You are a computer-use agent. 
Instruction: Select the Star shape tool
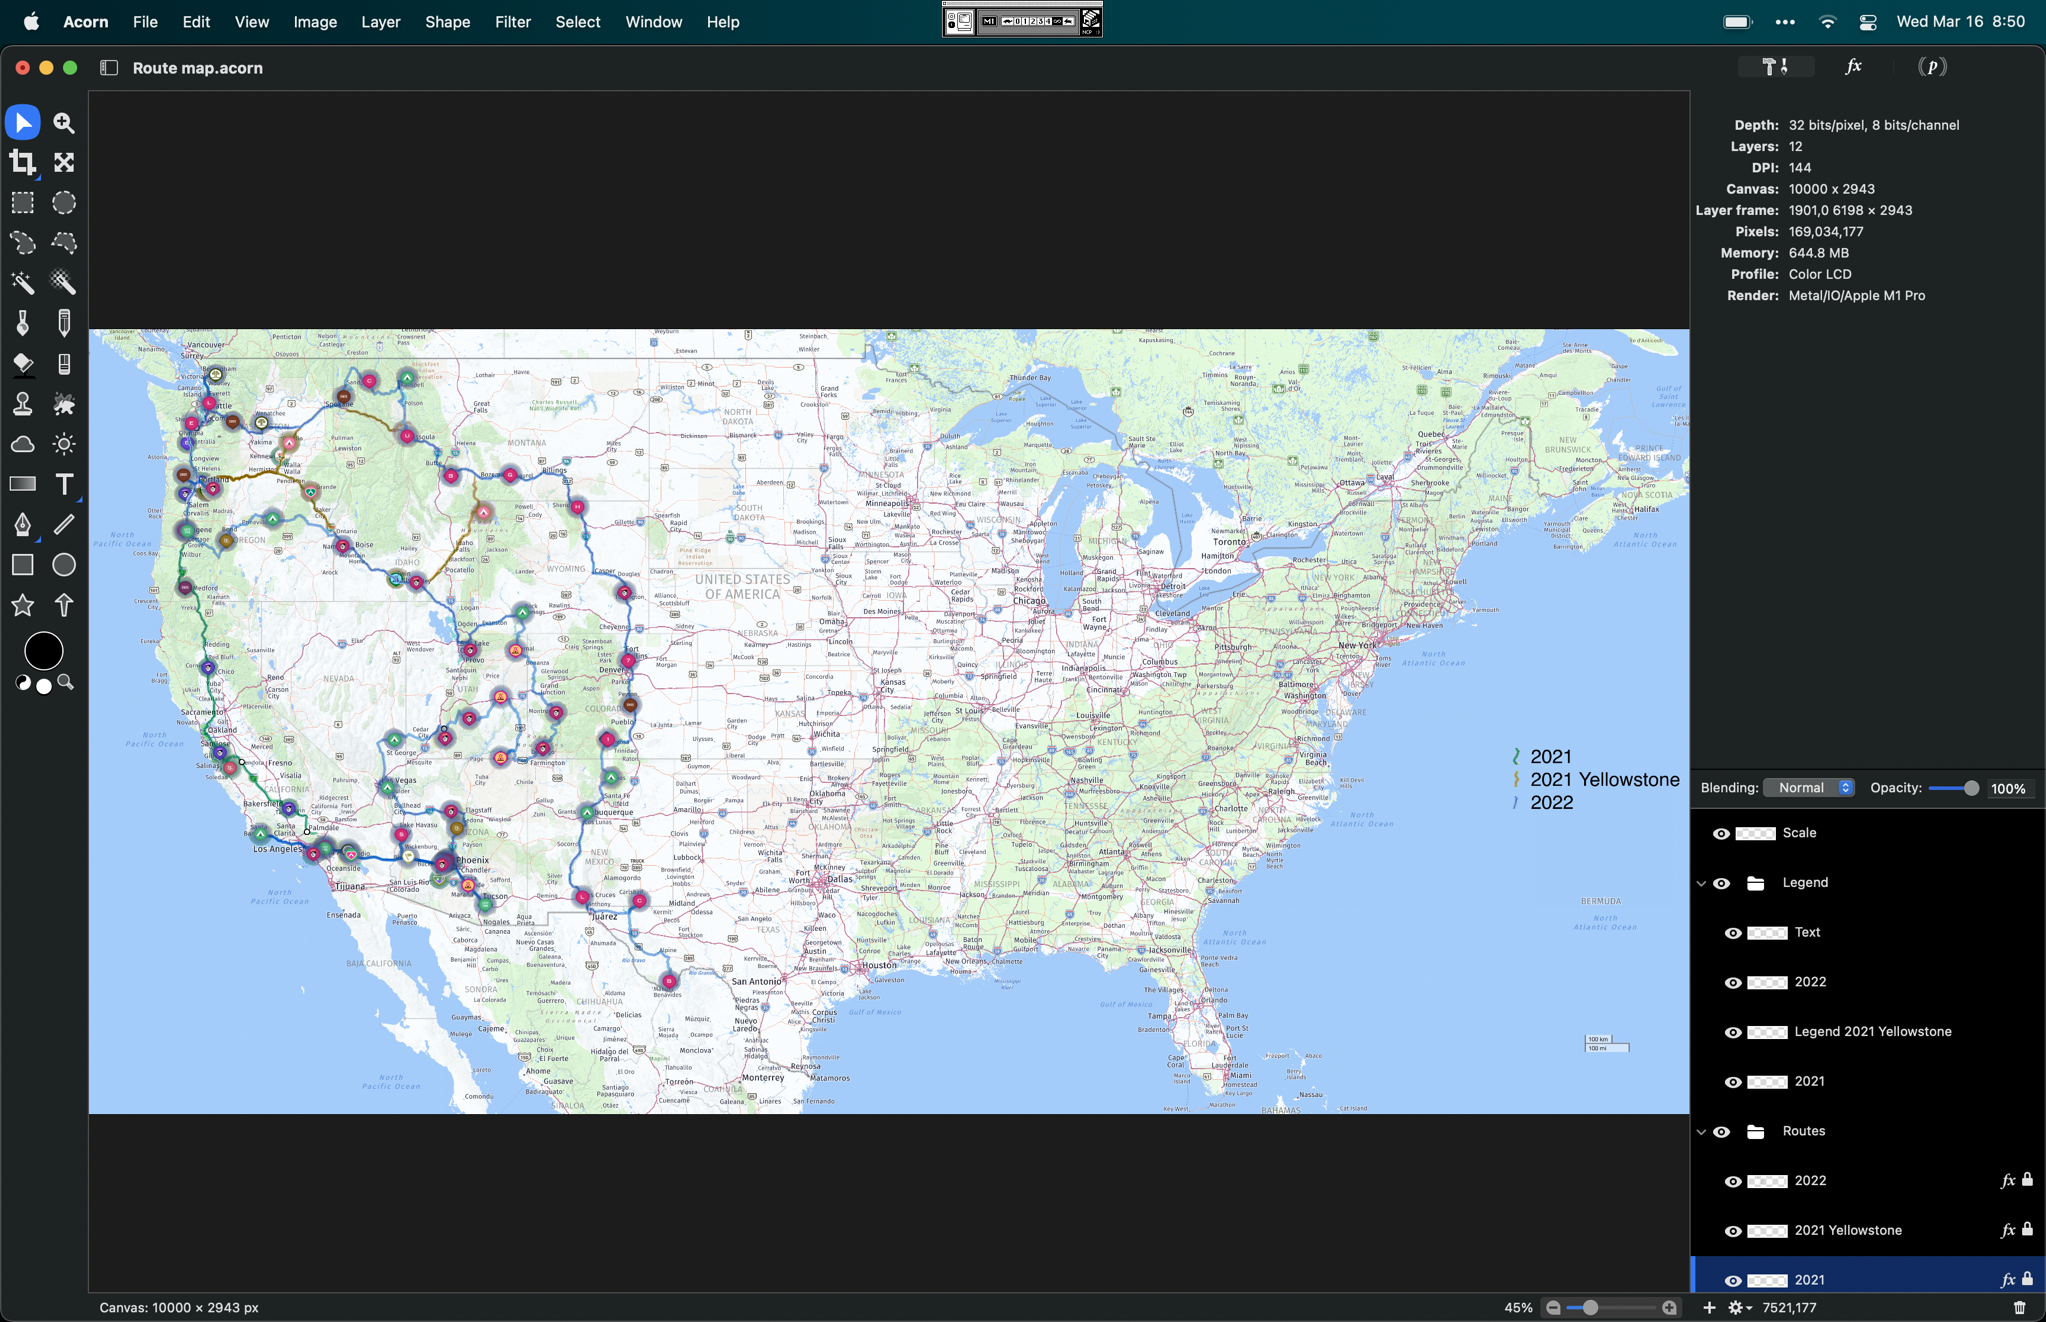click(x=22, y=605)
